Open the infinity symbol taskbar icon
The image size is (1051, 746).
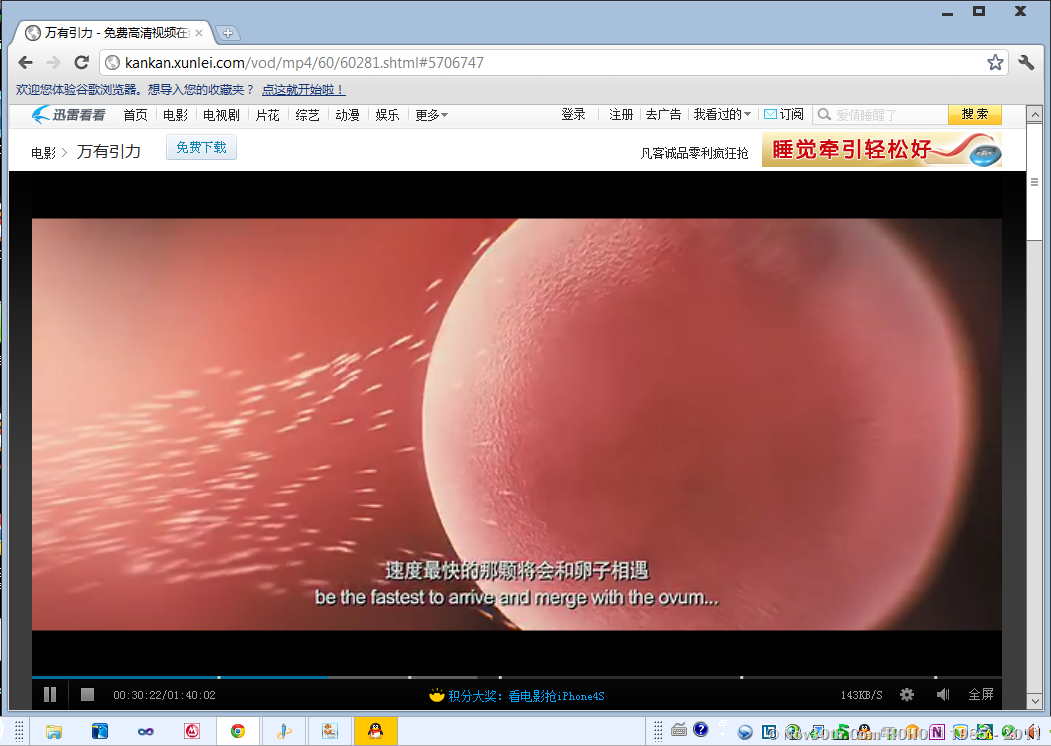tap(145, 731)
